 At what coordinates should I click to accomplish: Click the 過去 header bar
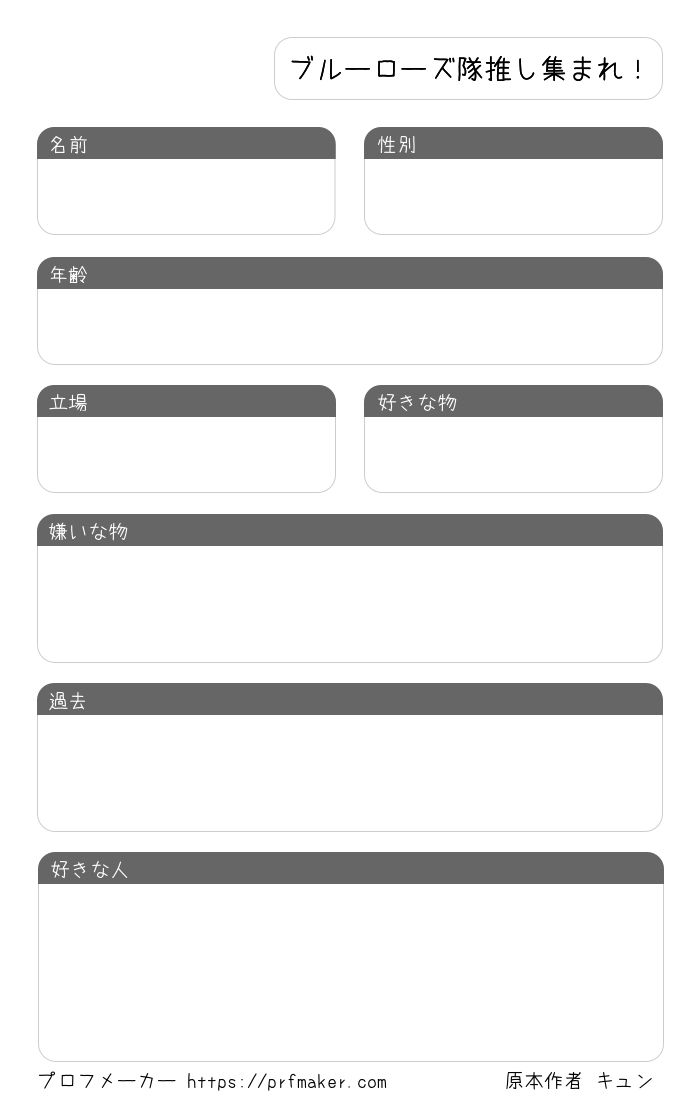[350, 699]
